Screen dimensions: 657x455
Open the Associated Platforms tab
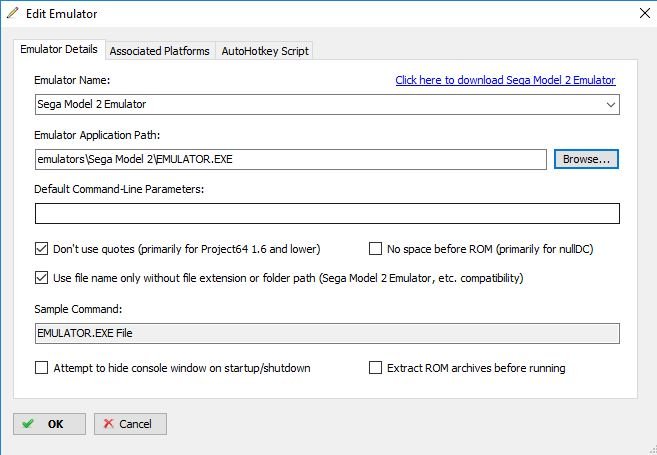160,51
